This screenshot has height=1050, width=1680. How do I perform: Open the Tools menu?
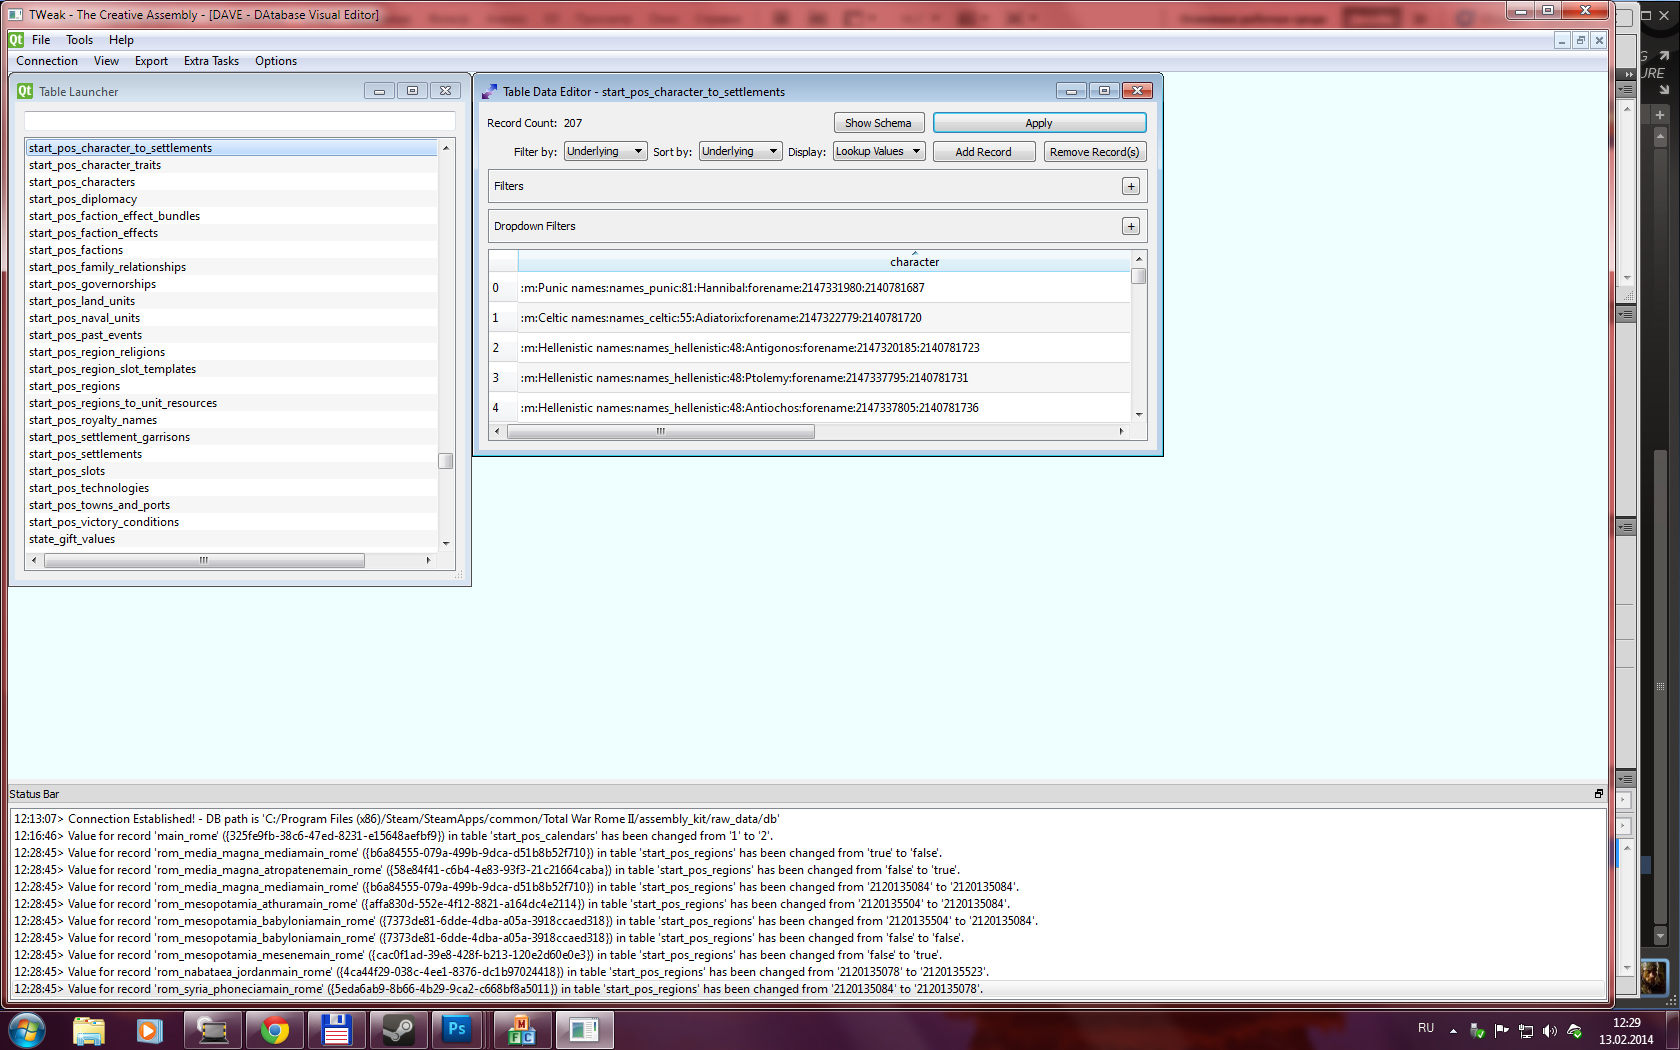pyautogui.click(x=80, y=40)
